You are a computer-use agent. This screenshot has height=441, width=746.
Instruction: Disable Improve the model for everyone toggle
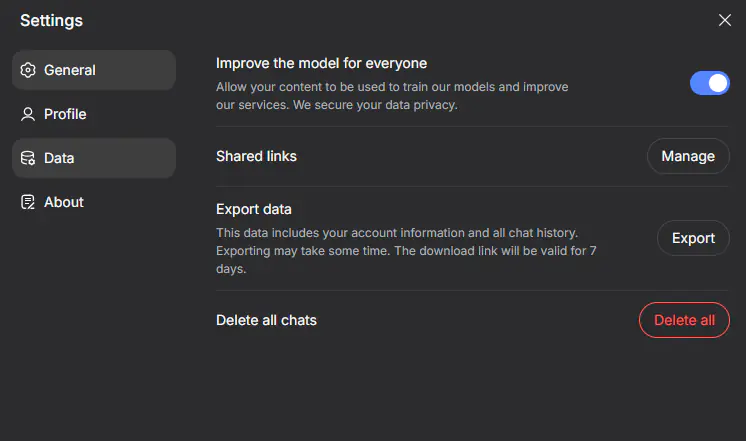[709, 83]
